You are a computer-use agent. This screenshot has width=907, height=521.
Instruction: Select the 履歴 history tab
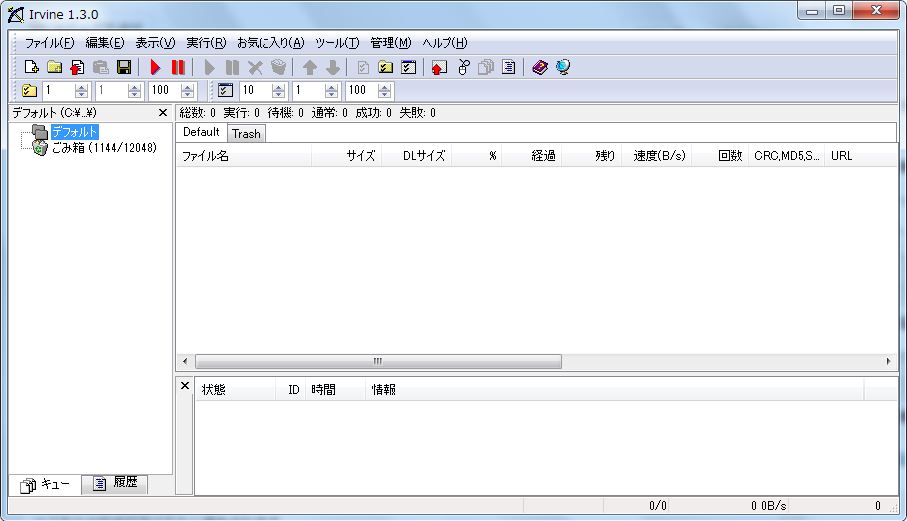click(x=115, y=483)
